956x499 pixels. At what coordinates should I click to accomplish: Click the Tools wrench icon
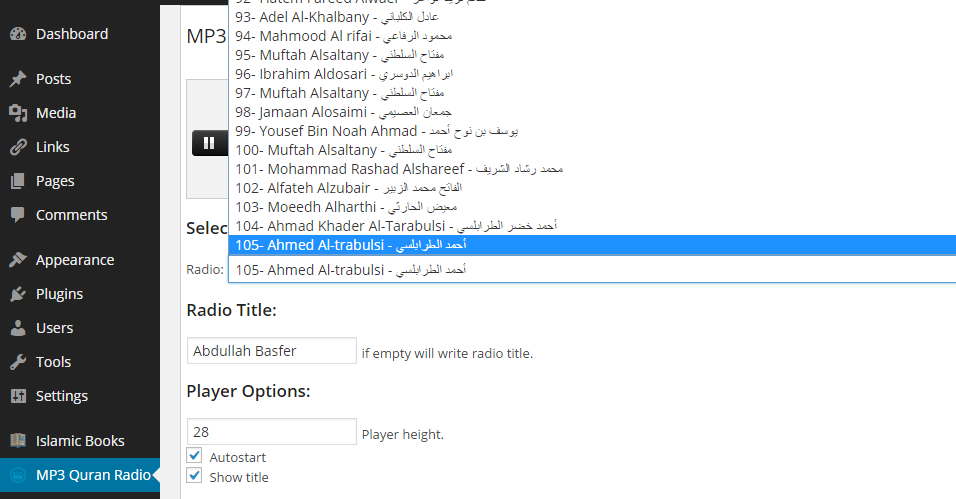tap(18, 362)
